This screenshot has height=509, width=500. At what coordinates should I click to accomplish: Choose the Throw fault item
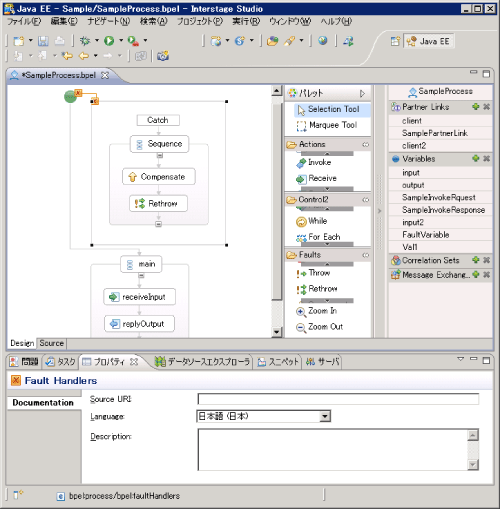pyautogui.click(x=313, y=273)
